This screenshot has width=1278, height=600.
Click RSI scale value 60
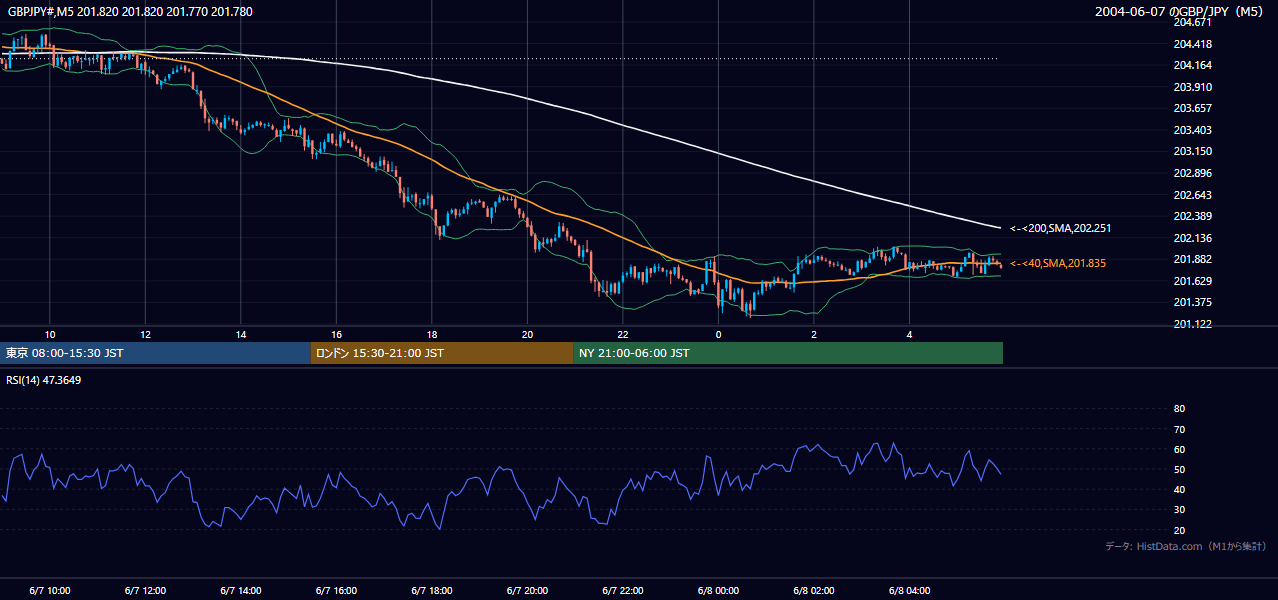click(x=1179, y=449)
